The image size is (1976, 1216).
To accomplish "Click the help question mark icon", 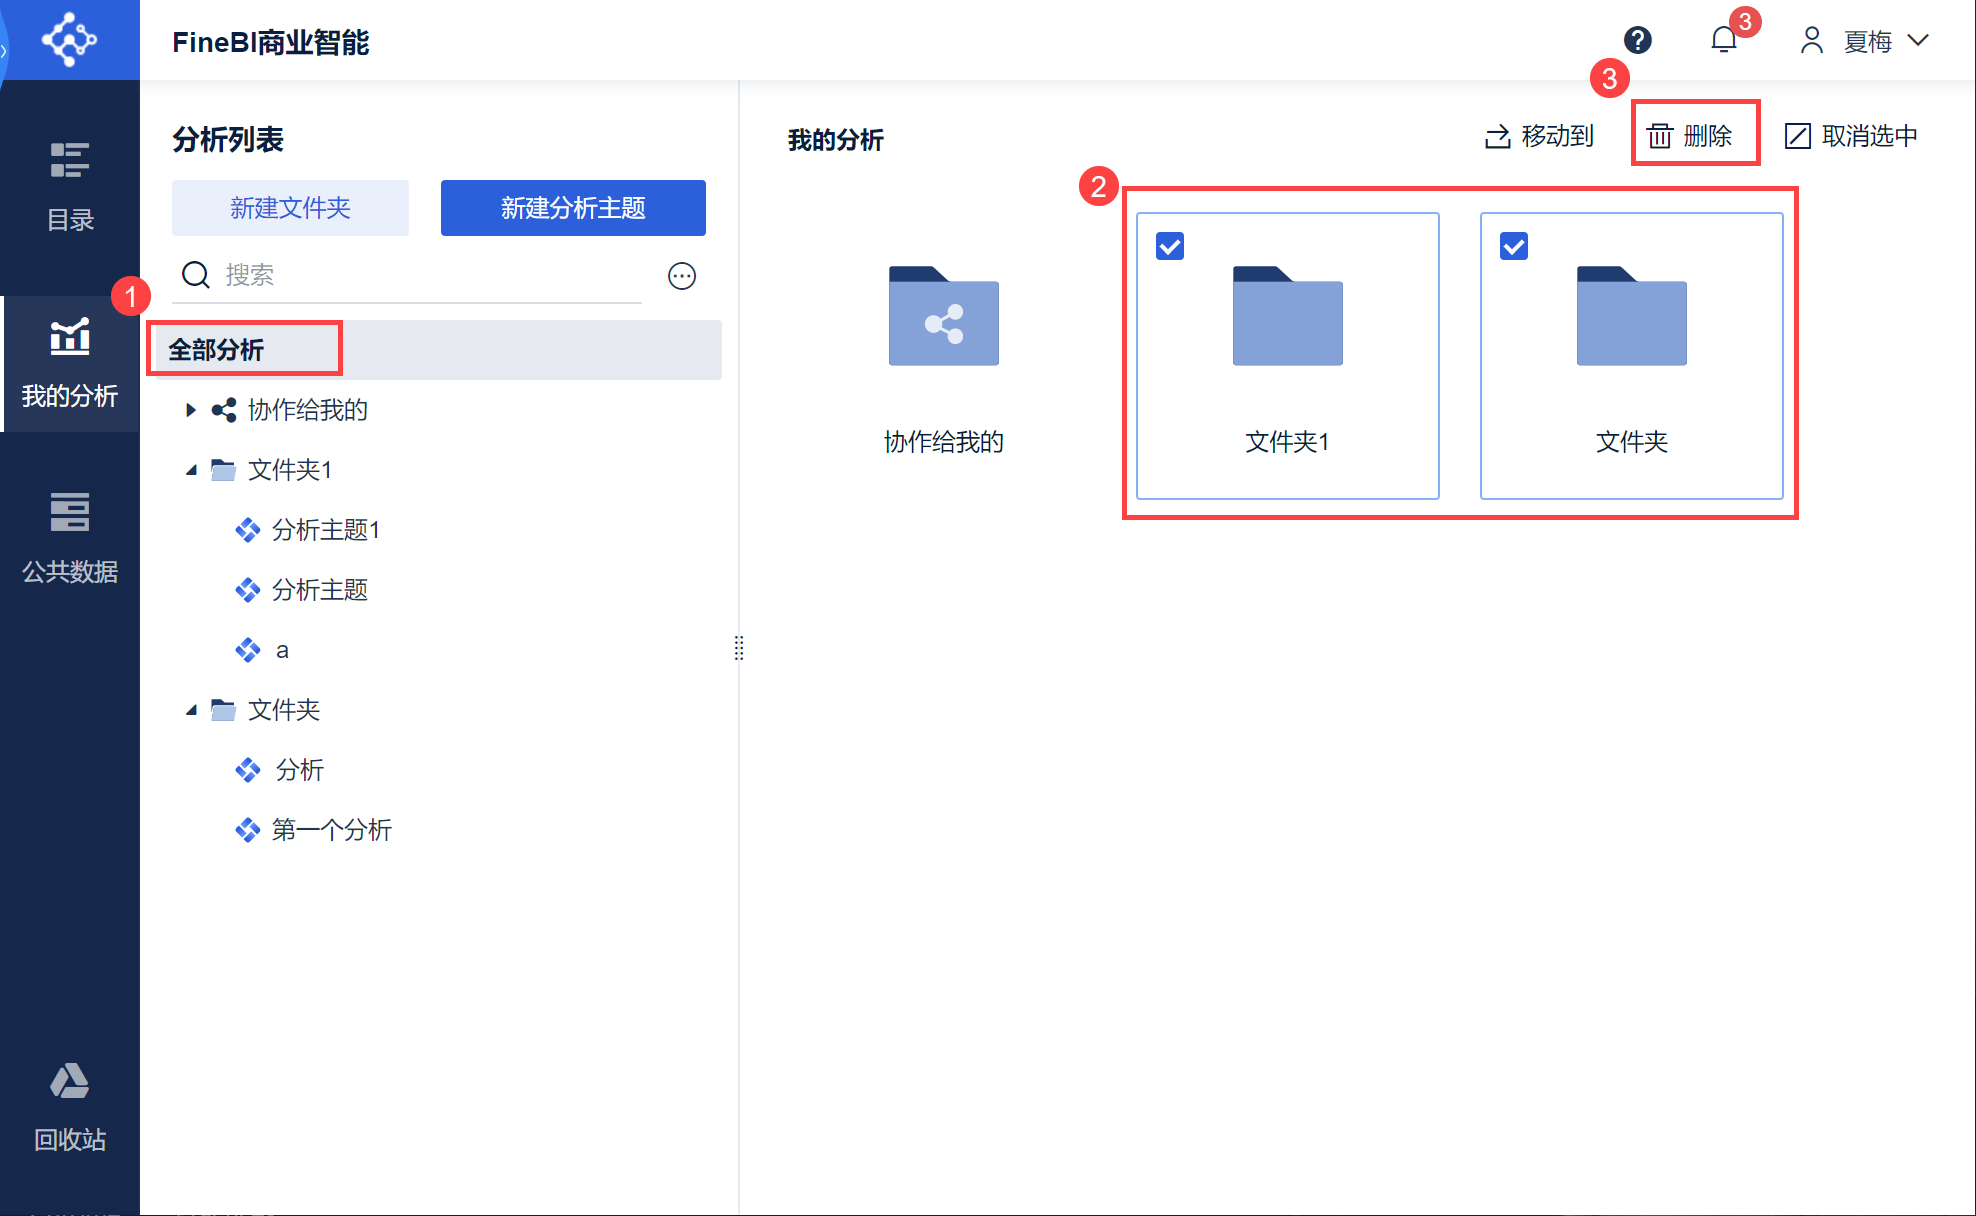I will tap(1637, 40).
